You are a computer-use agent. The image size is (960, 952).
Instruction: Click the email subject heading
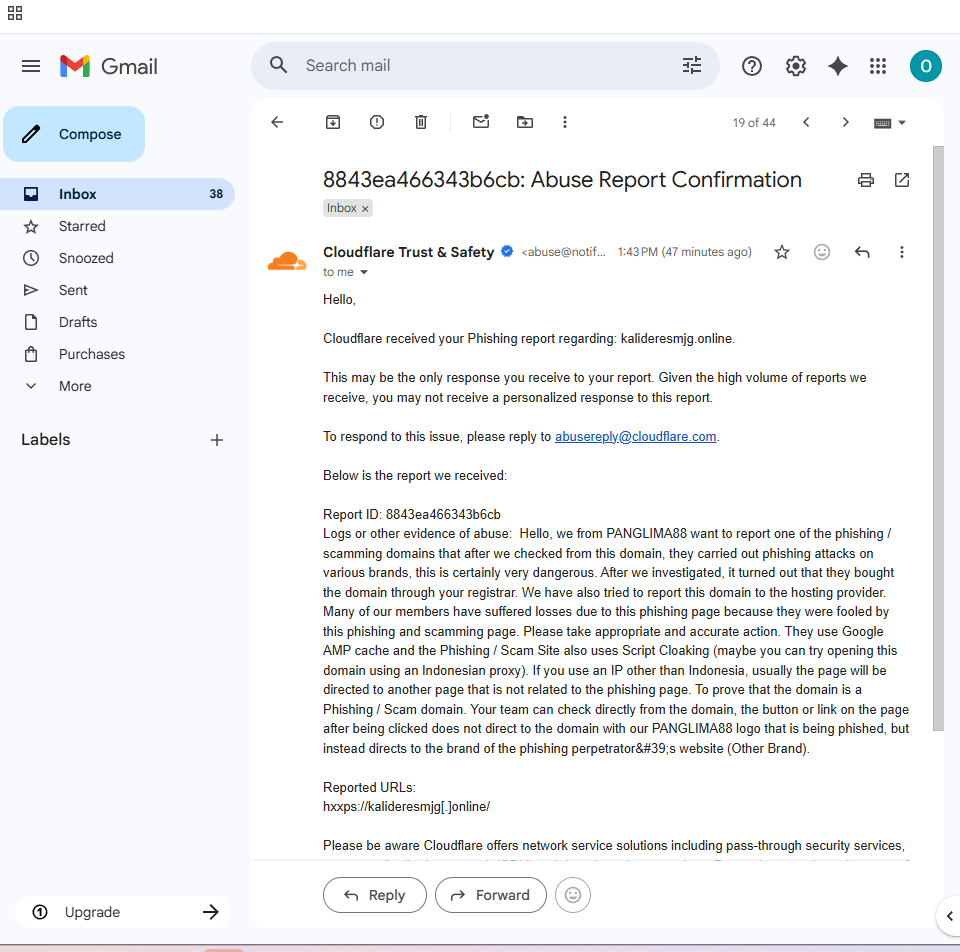(x=562, y=179)
